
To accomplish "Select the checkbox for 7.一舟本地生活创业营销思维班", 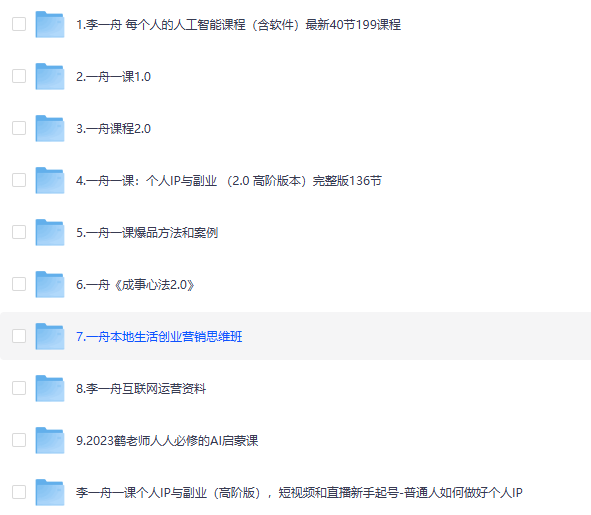I will click(19, 336).
